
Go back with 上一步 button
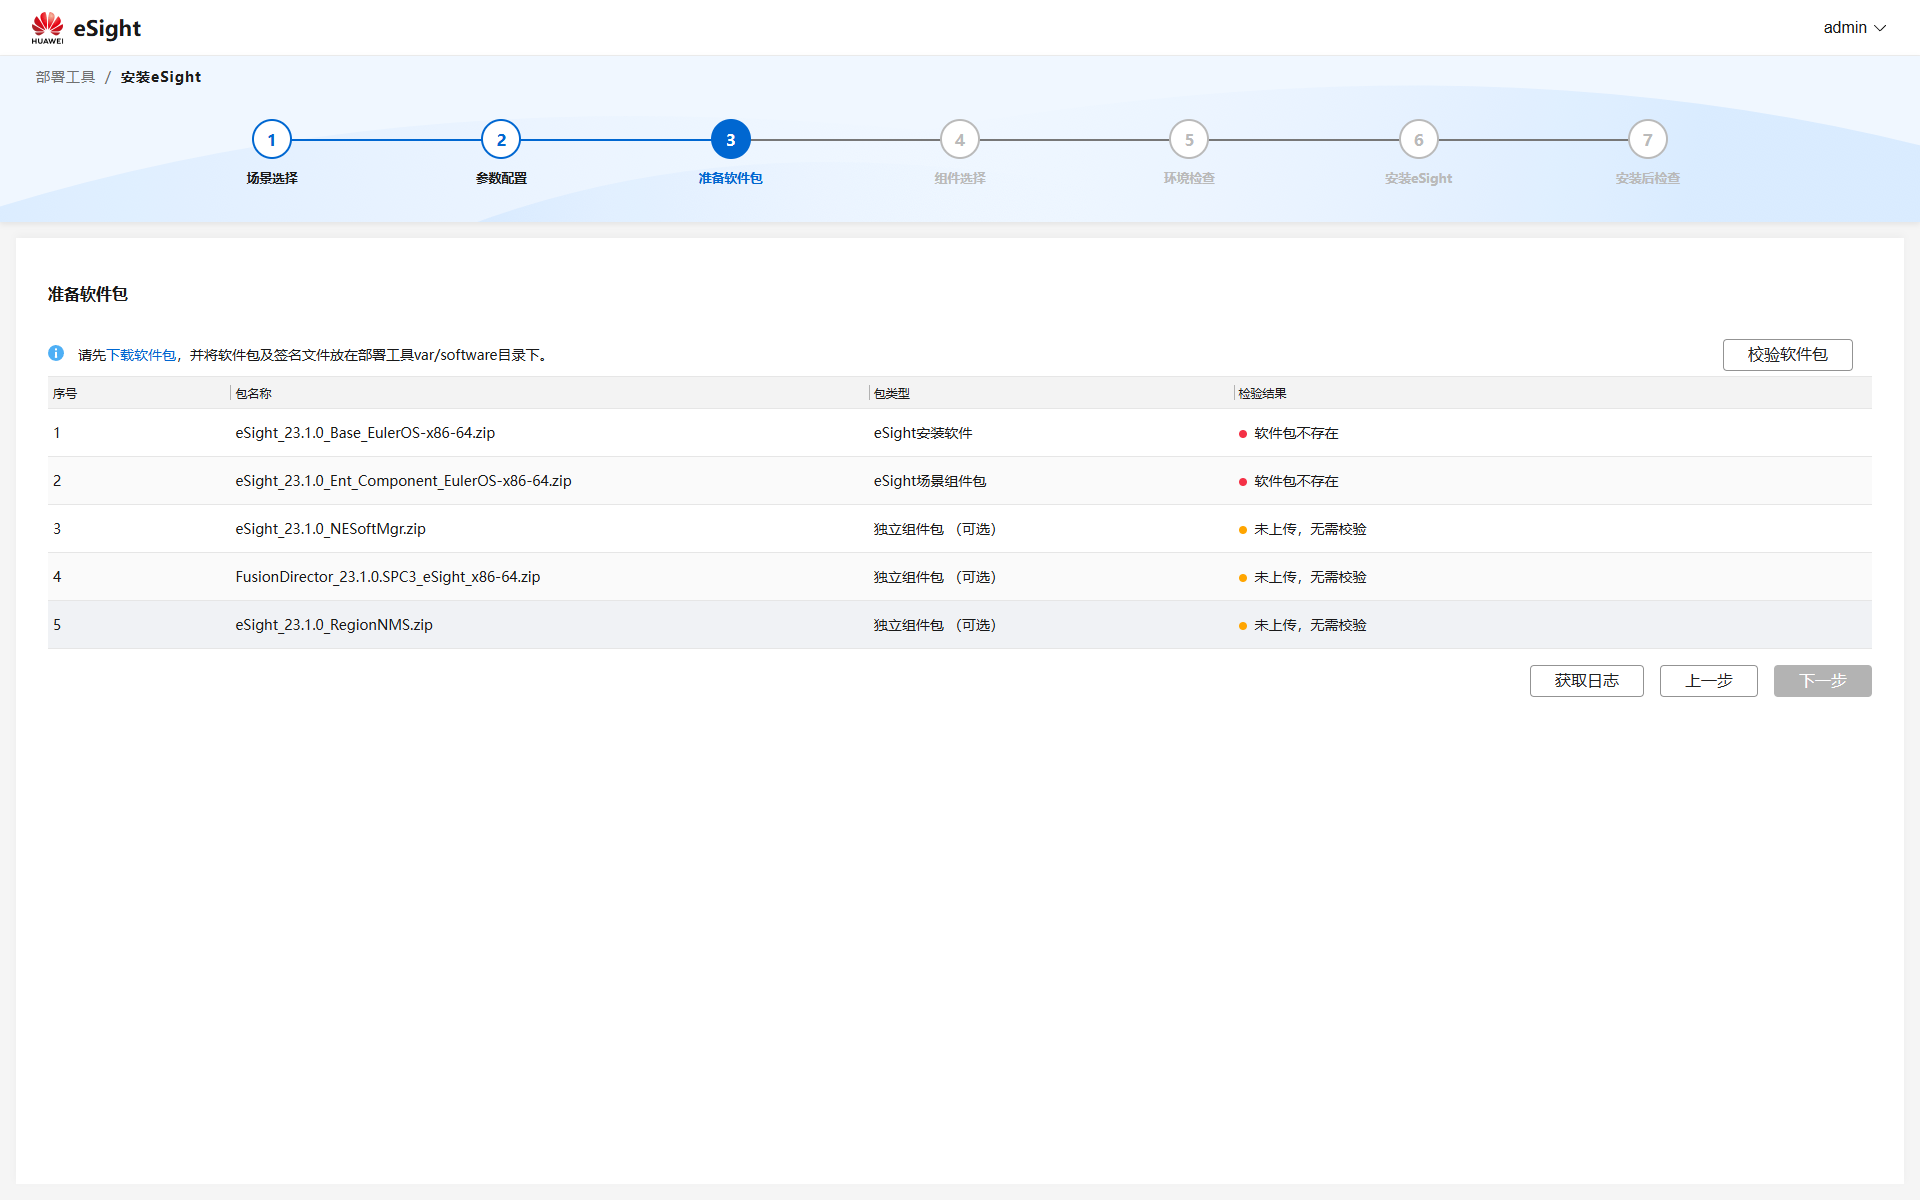click(x=1708, y=681)
